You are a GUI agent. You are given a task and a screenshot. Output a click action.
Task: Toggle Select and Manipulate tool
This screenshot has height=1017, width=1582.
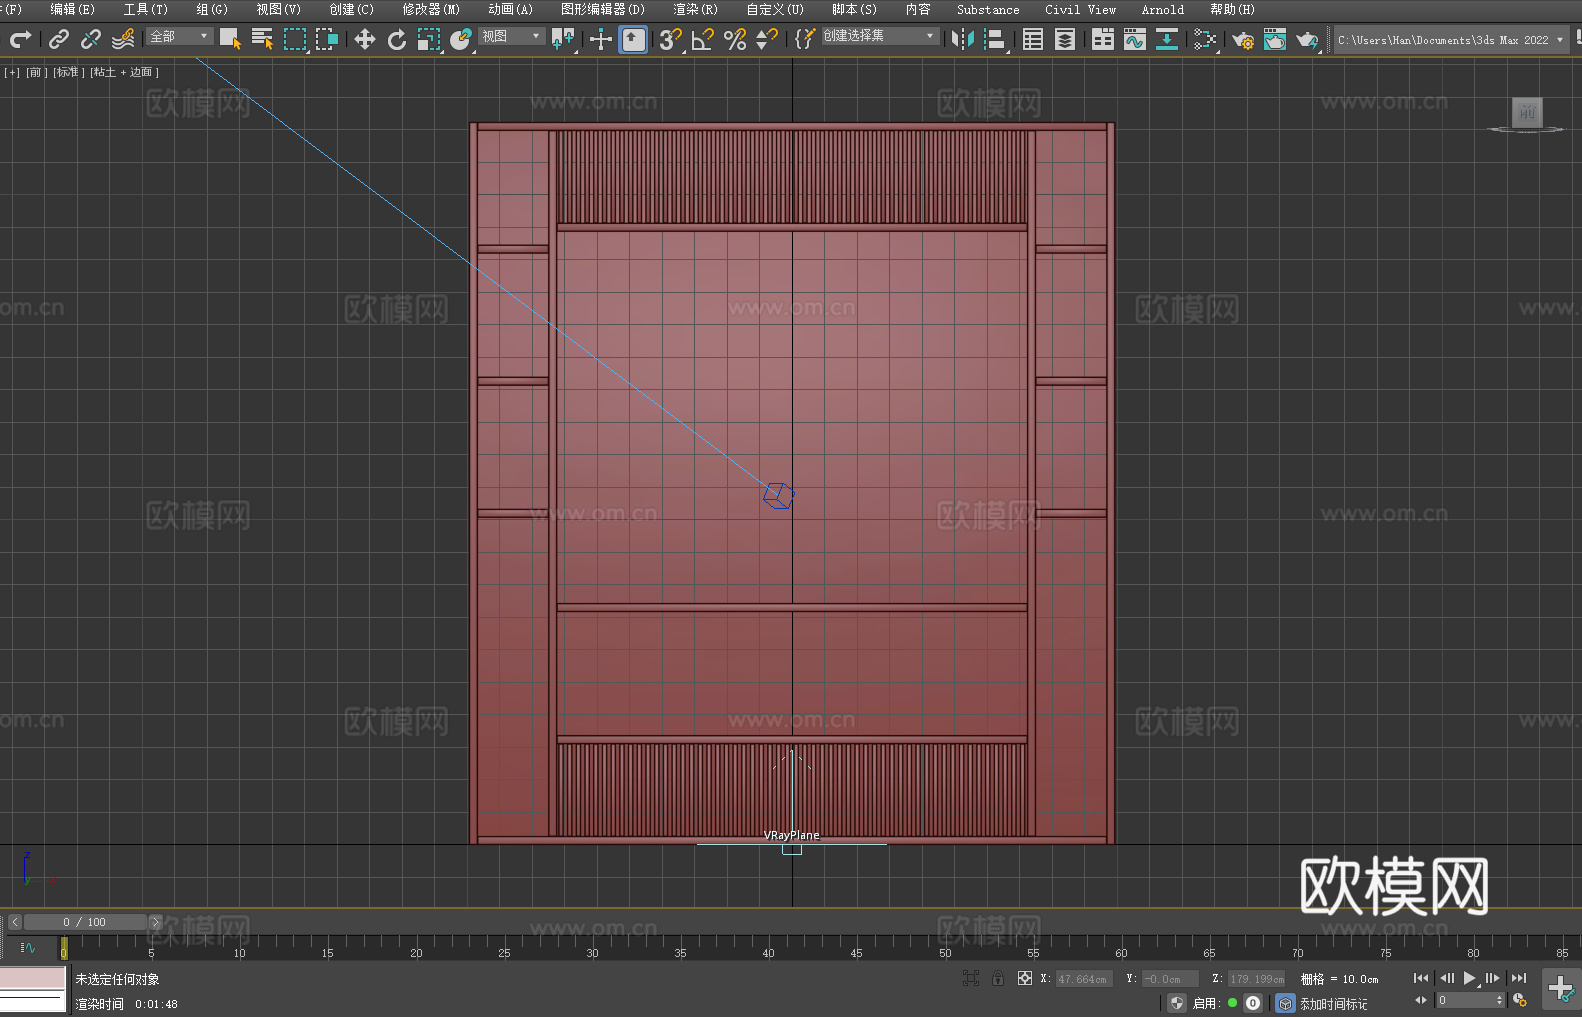[x=601, y=39]
